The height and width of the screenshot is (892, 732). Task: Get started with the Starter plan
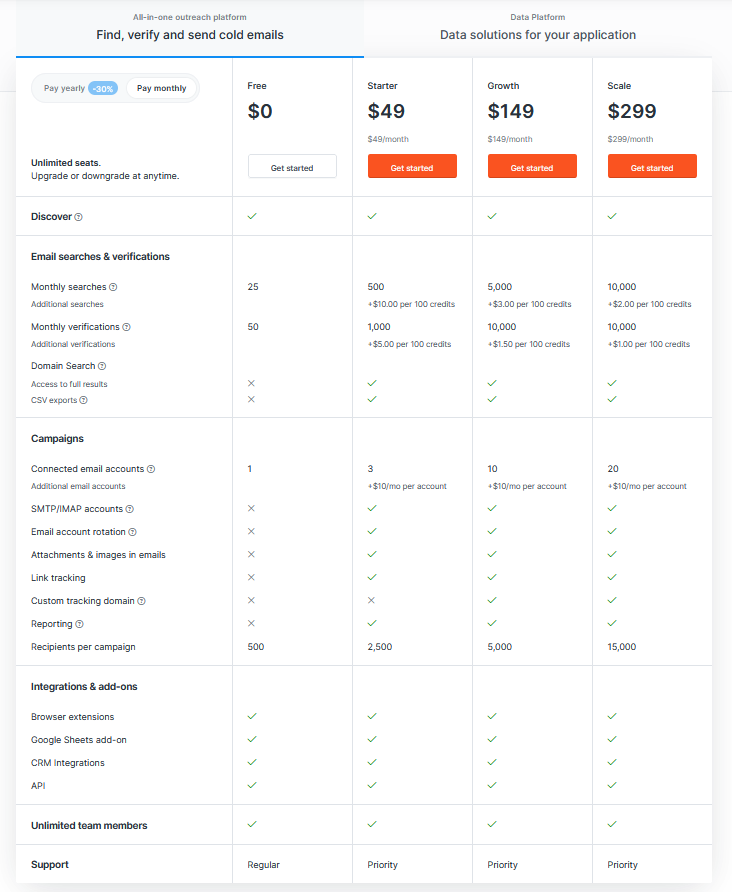point(412,166)
